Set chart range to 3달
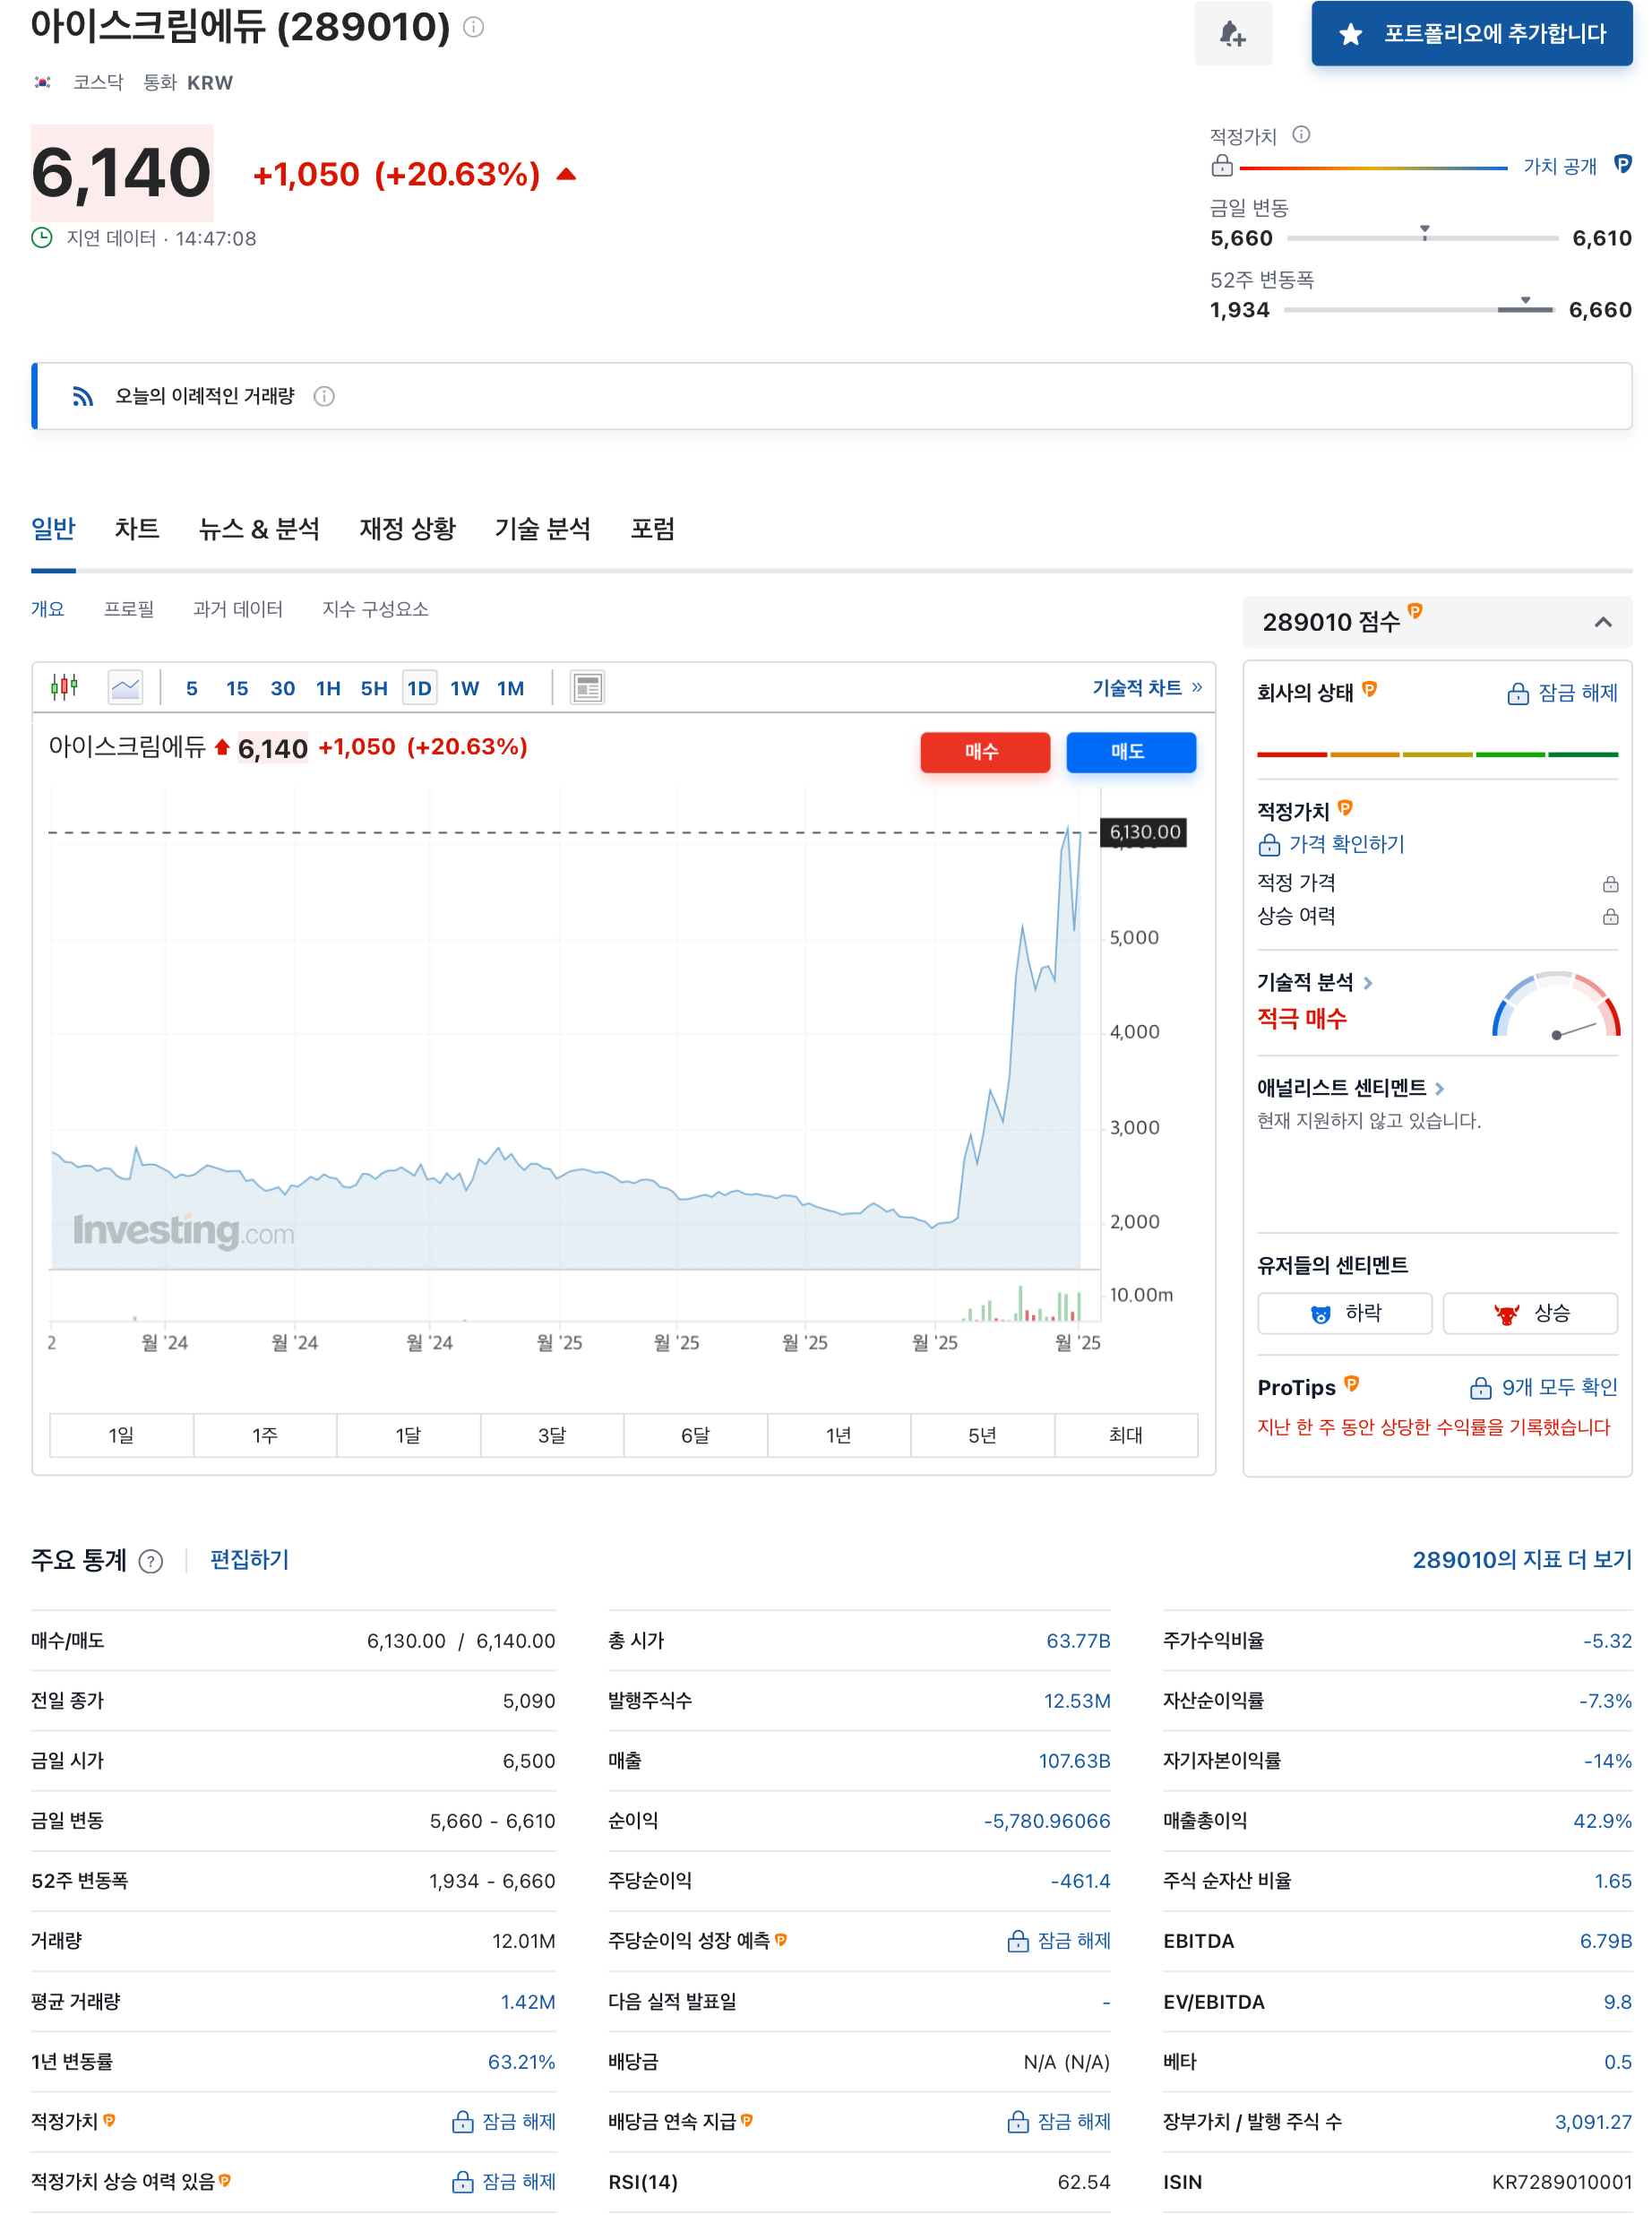 tap(552, 1435)
